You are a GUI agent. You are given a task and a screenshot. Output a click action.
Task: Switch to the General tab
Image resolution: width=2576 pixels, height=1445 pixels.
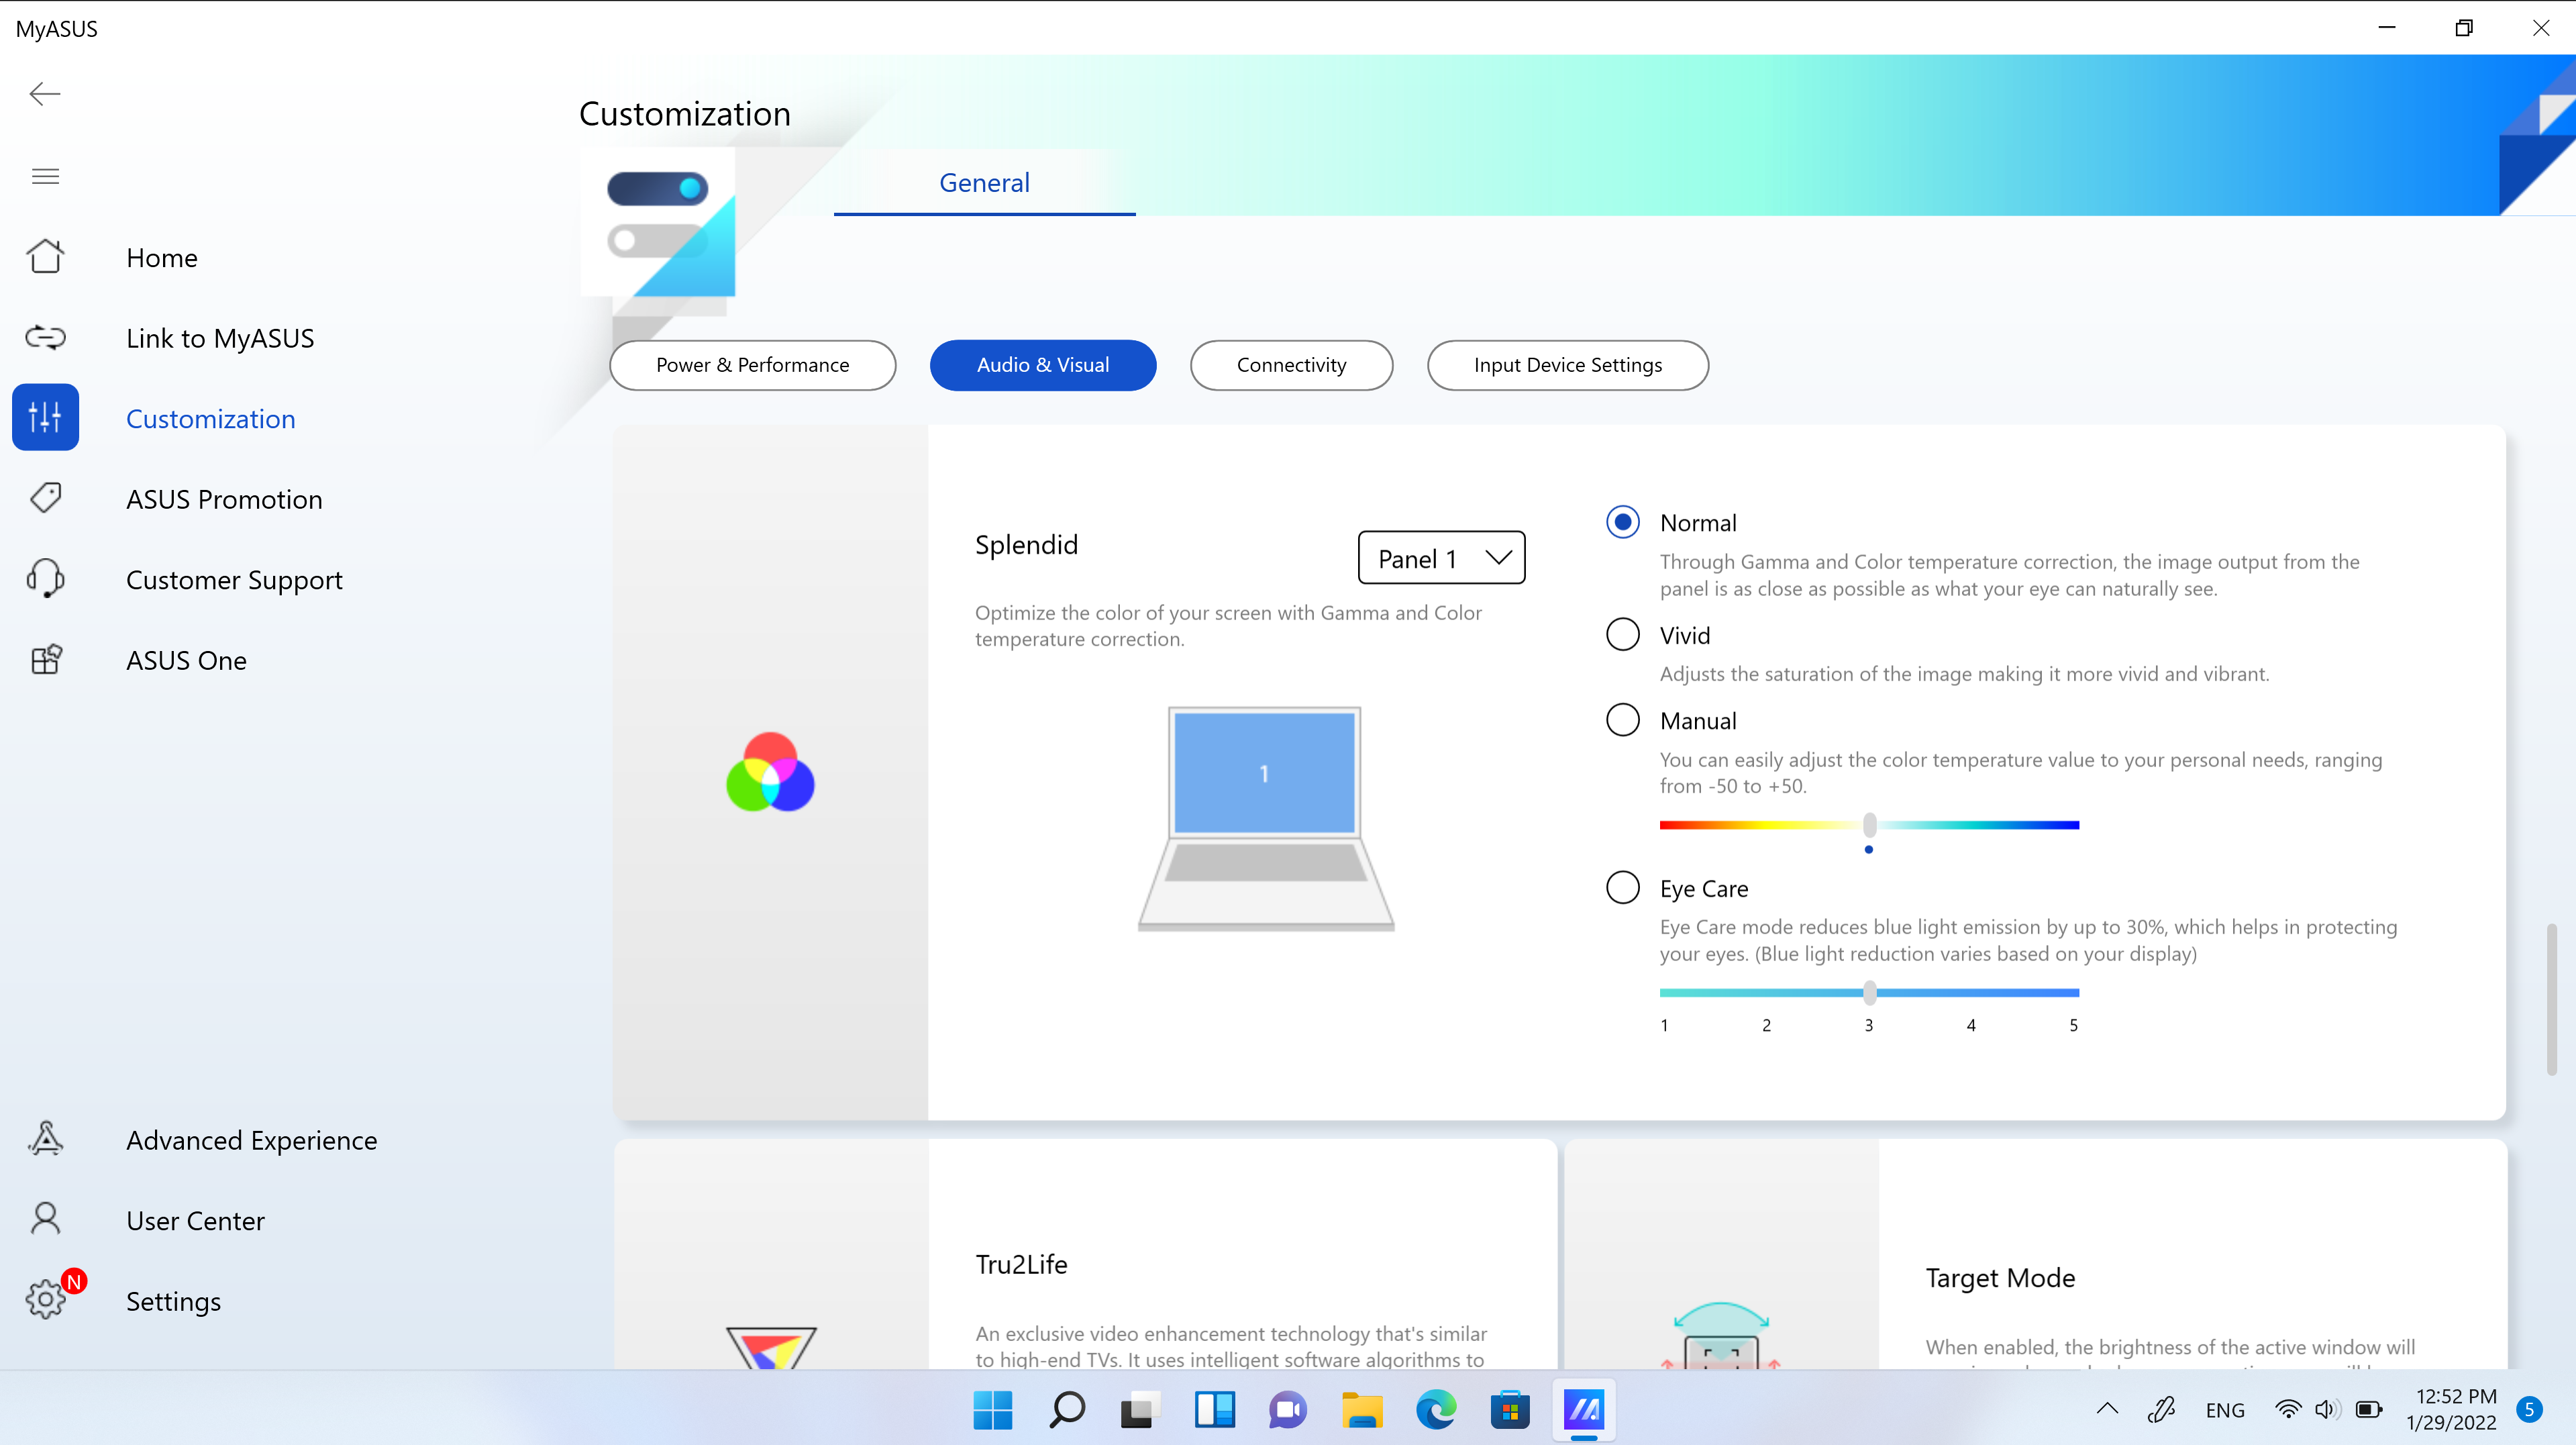(x=984, y=183)
